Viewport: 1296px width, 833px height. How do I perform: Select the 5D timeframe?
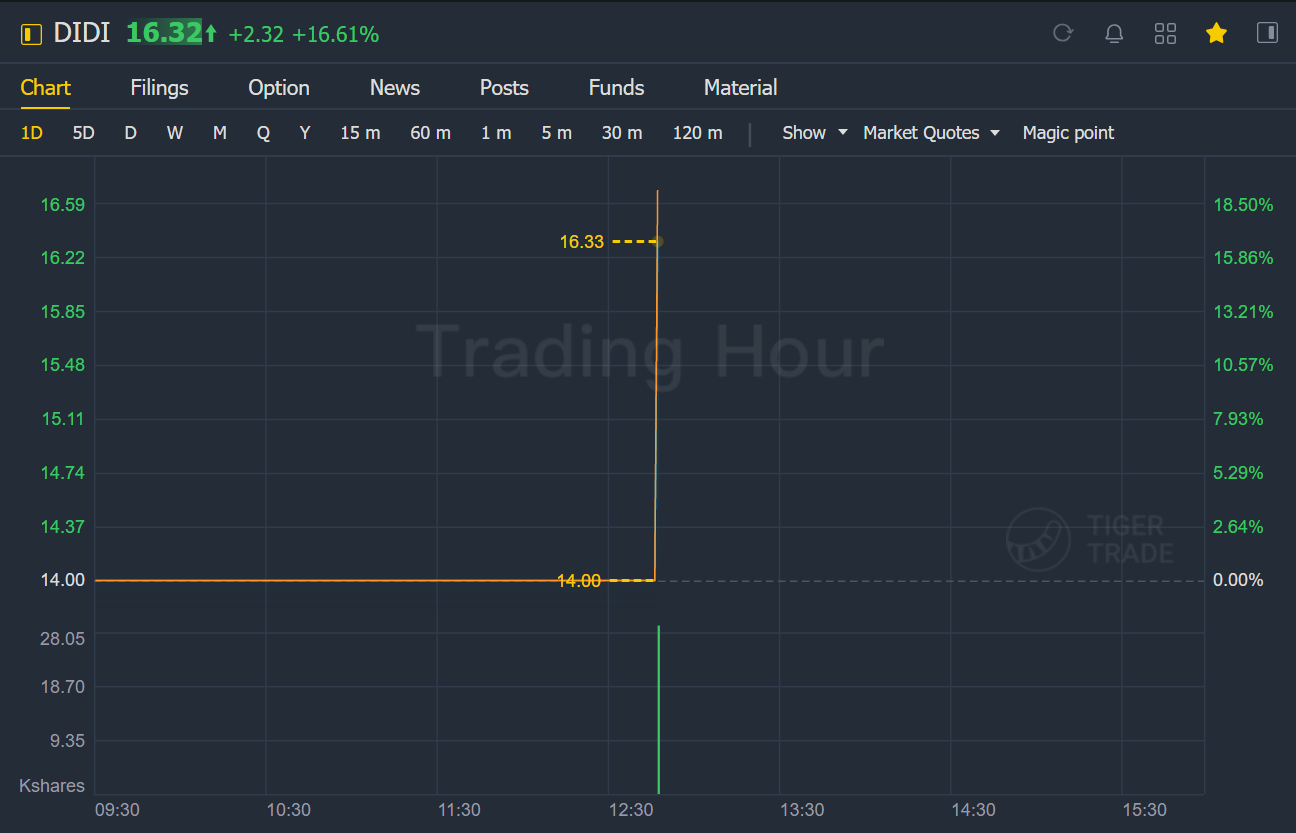coord(84,133)
